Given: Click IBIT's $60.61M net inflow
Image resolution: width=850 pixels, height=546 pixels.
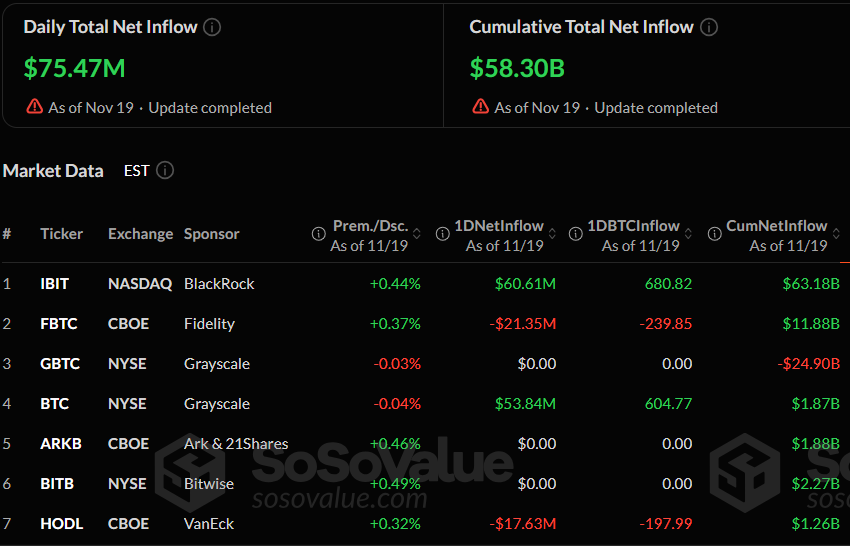Looking at the screenshot, I should click(525, 284).
